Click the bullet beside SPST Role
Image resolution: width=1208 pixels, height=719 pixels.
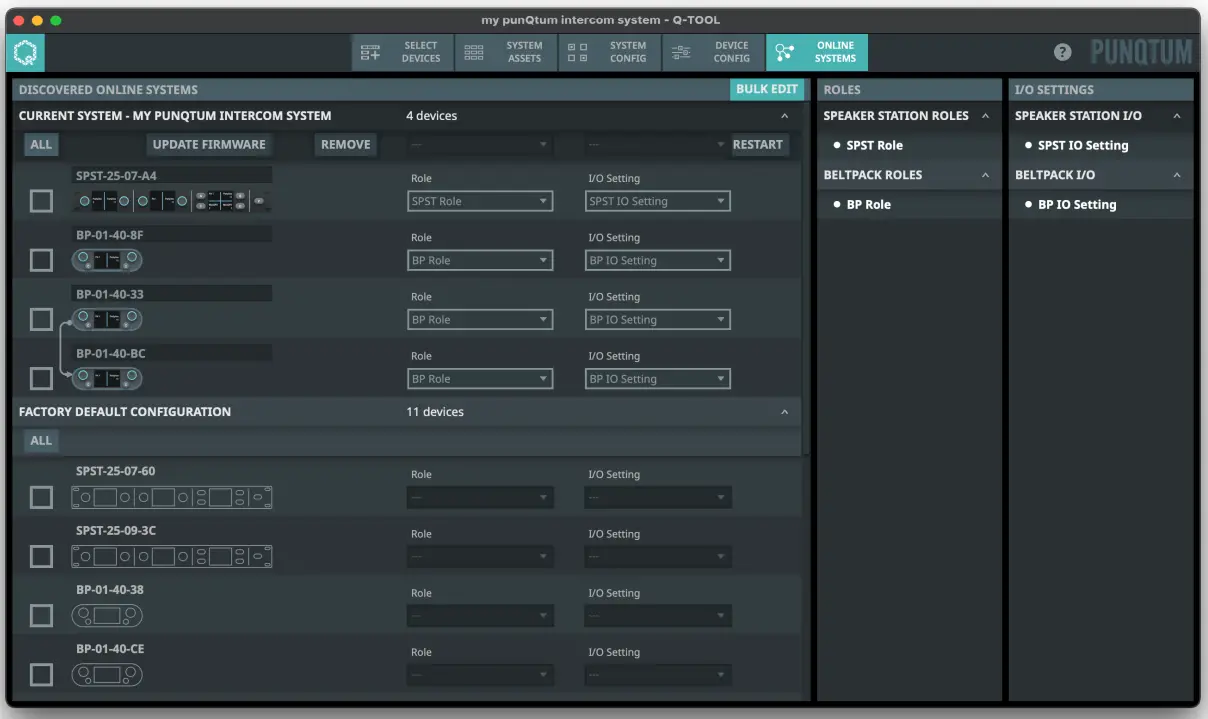[837, 145]
